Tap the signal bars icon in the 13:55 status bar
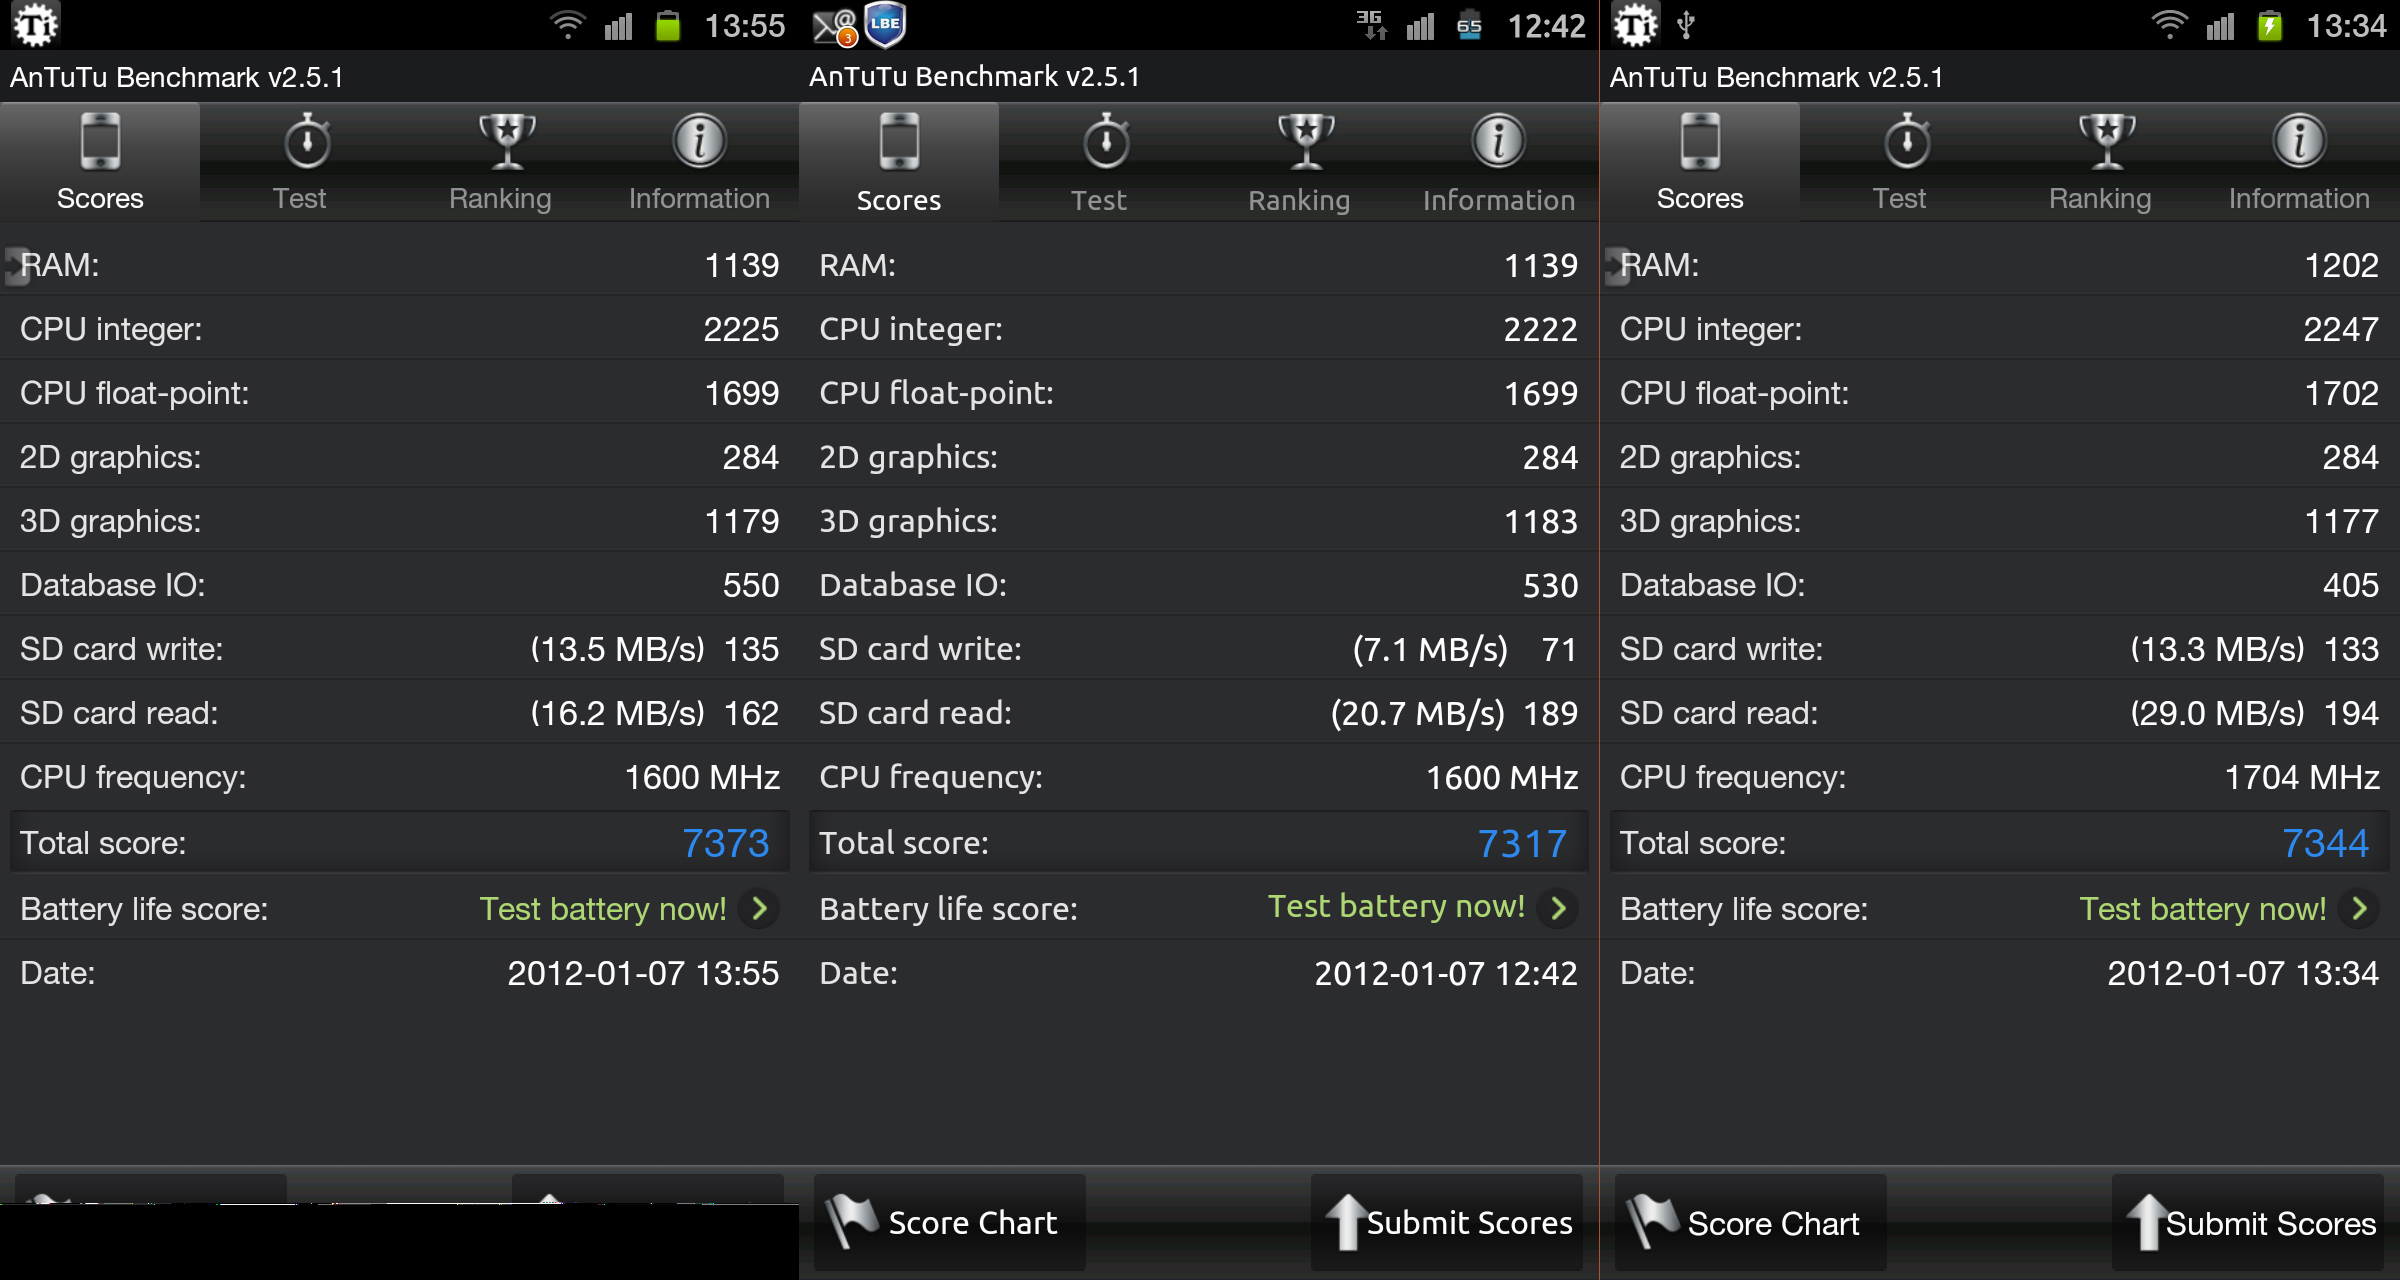Image resolution: width=2400 pixels, height=1280 pixels. click(618, 25)
